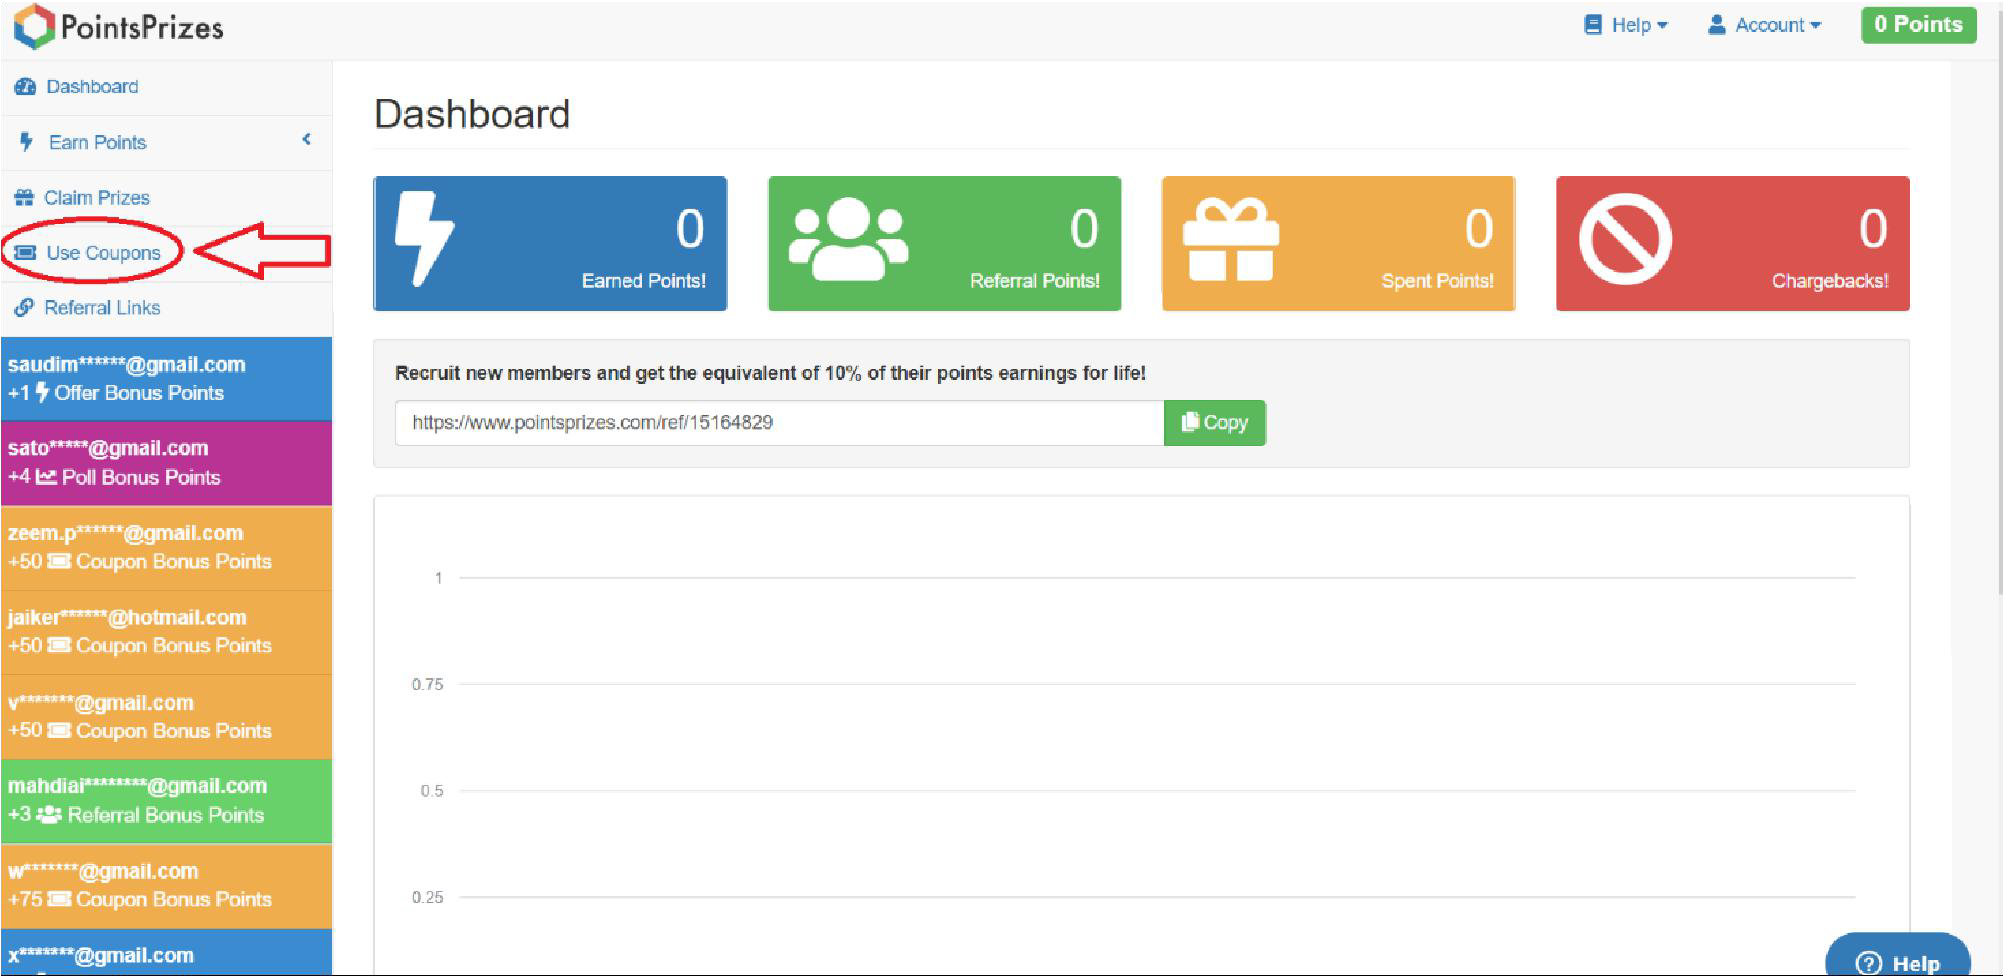2003x976 pixels.
Task: Click w*******@gmail.com +75 coupon entry
Action: point(166,885)
